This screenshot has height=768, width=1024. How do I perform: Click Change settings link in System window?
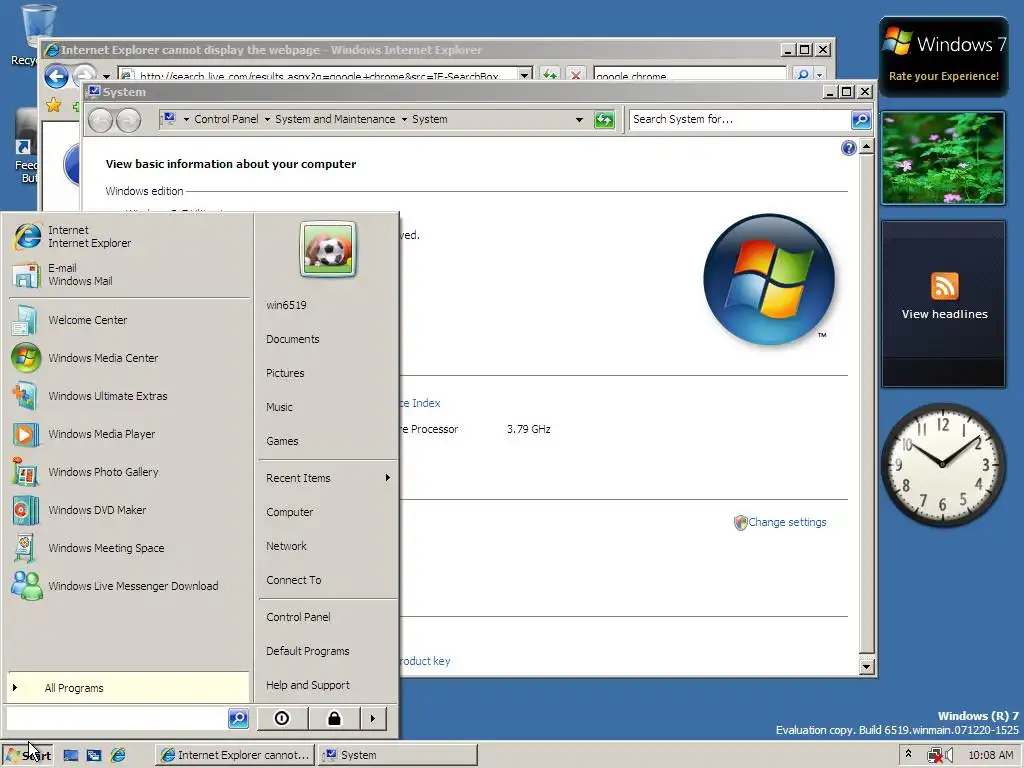(787, 522)
